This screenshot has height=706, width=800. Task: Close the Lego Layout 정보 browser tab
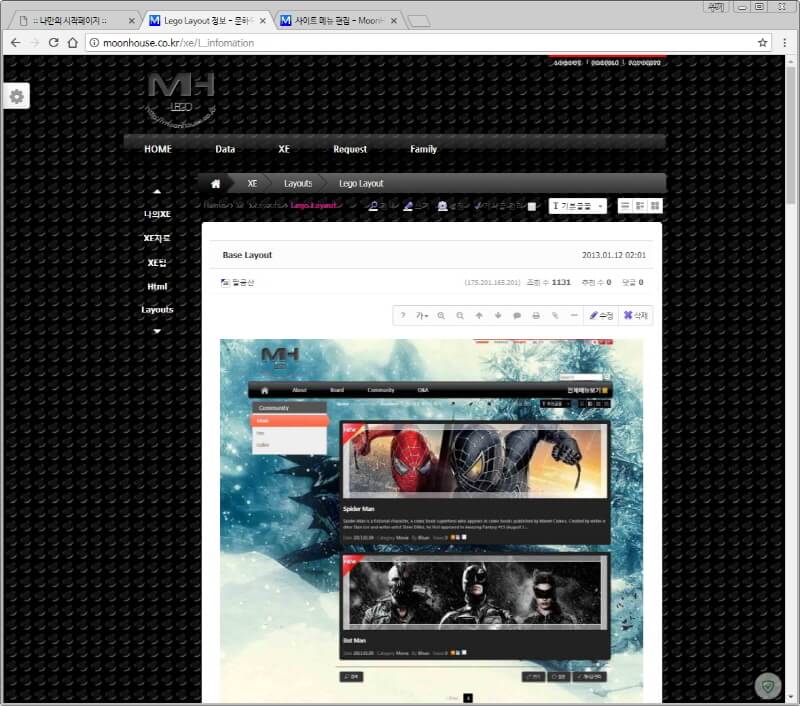click(263, 21)
